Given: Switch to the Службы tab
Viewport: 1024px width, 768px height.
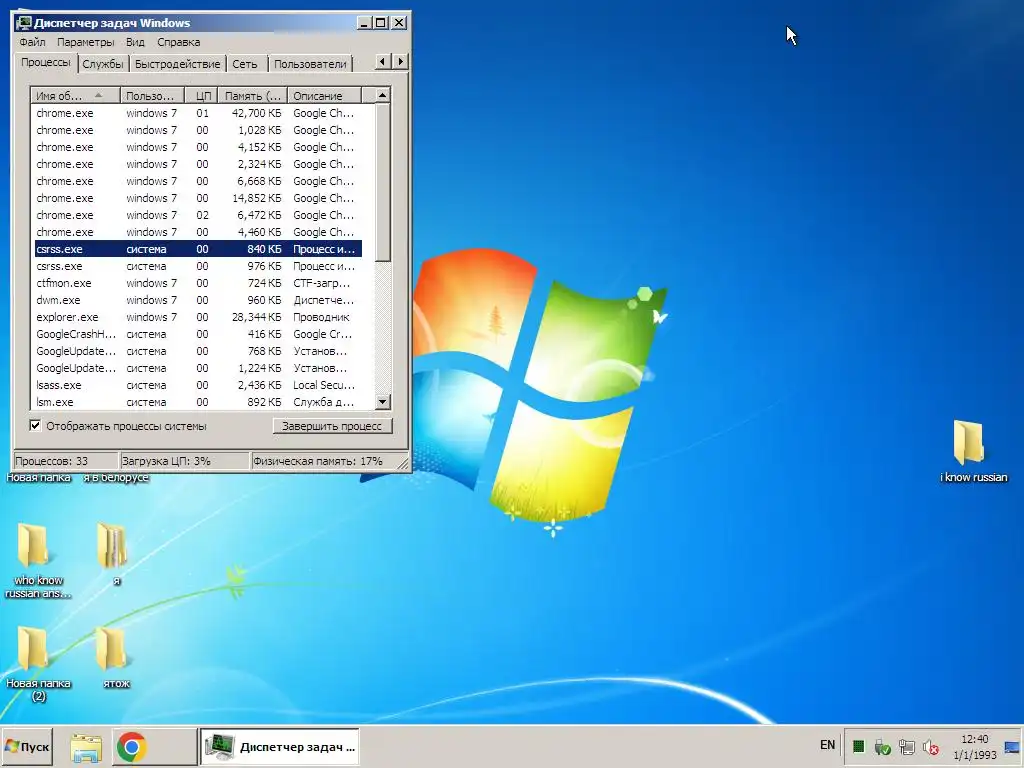Looking at the screenshot, I should 103,64.
